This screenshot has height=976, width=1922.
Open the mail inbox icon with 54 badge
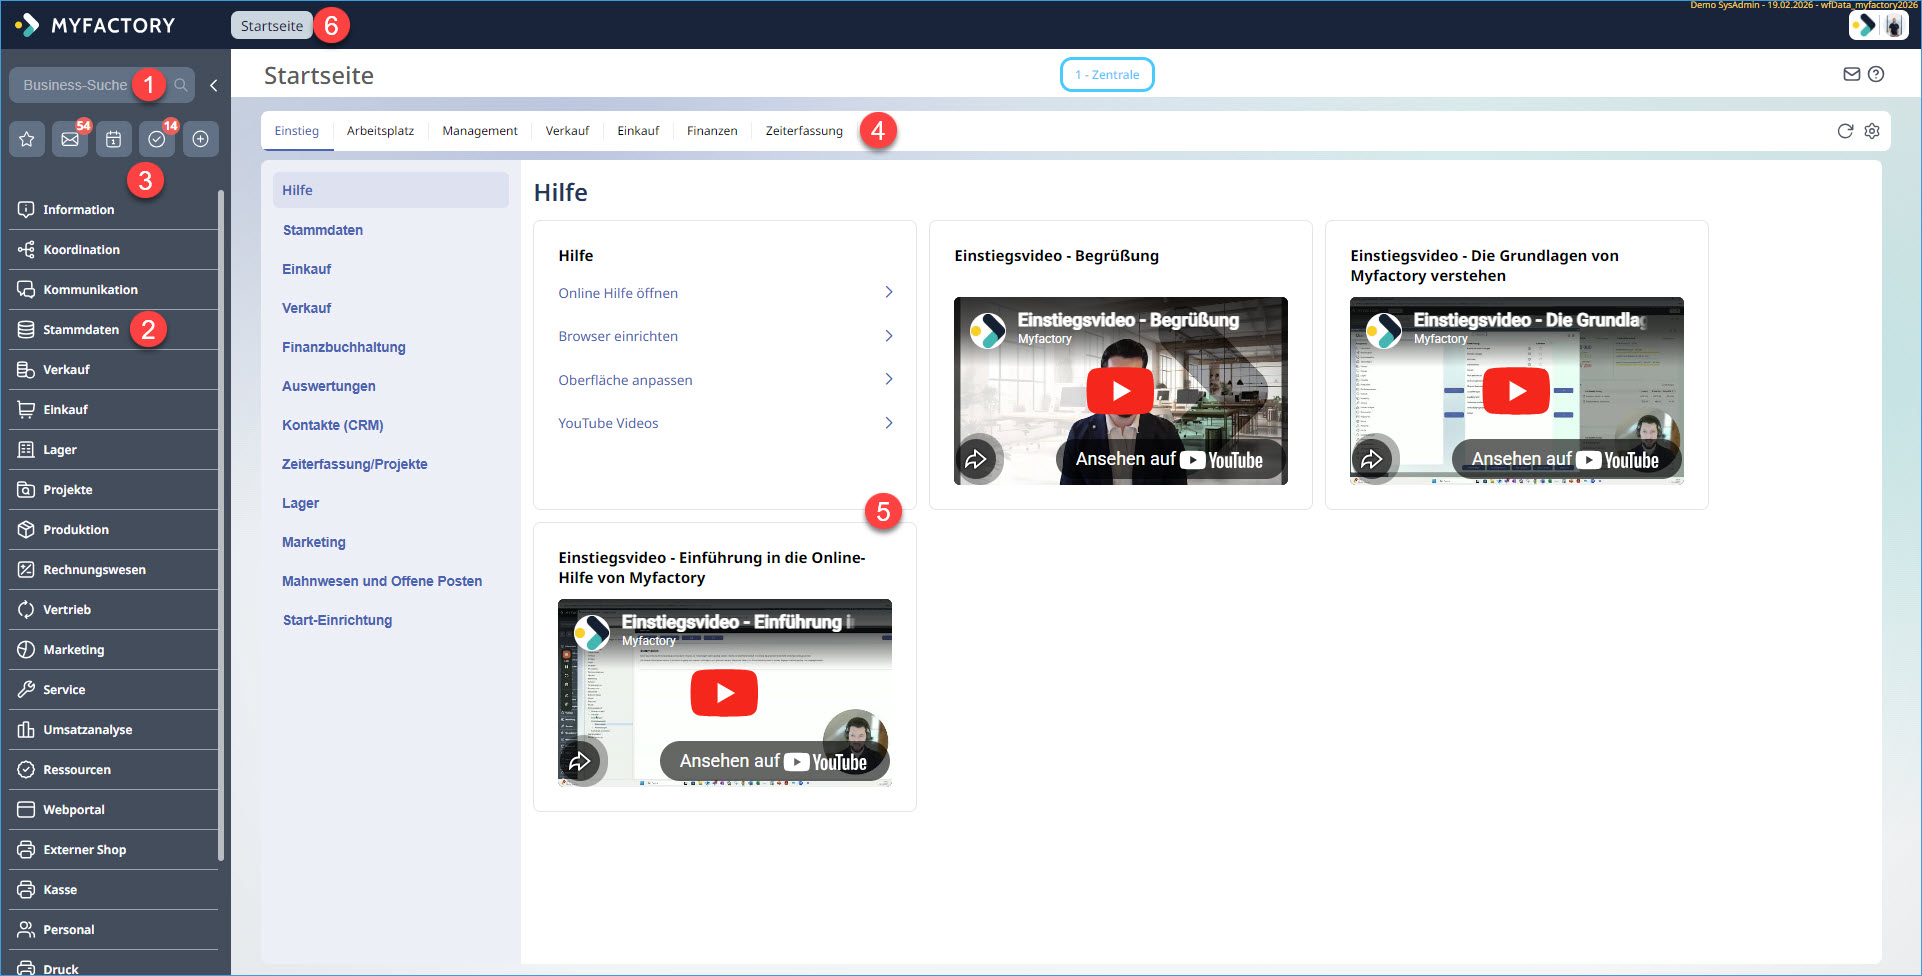click(x=70, y=139)
